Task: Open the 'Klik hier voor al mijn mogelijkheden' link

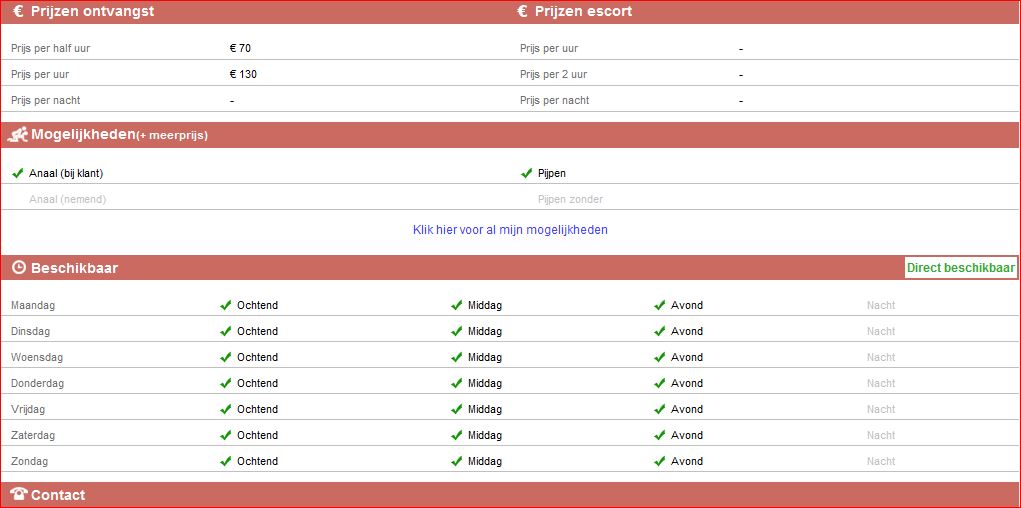Action: pyautogui.click(x=510, y=230)
